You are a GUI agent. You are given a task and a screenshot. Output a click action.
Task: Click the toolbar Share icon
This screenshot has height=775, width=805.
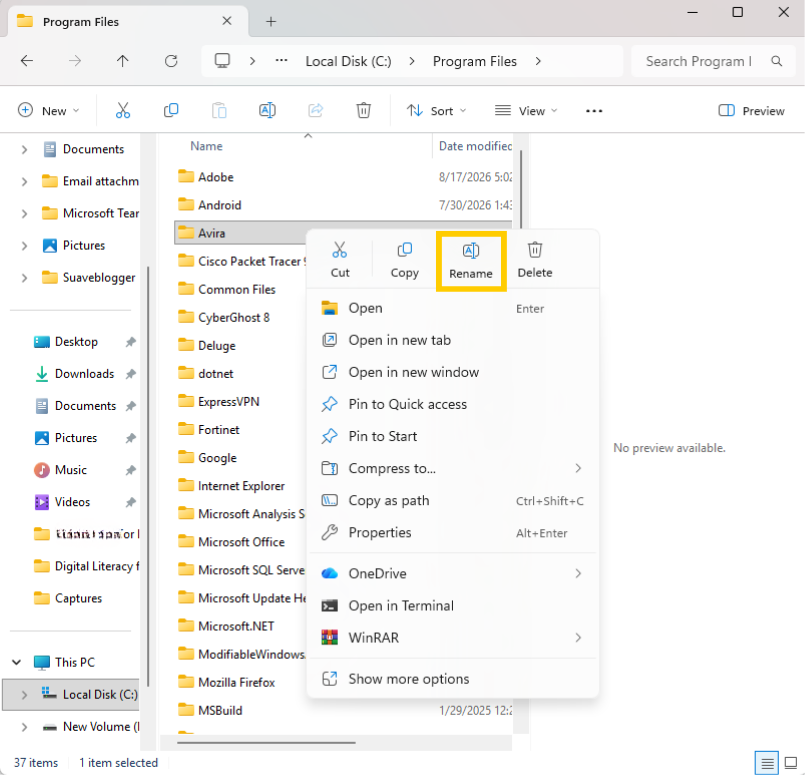pyautogui.click(x=316, y=110)
